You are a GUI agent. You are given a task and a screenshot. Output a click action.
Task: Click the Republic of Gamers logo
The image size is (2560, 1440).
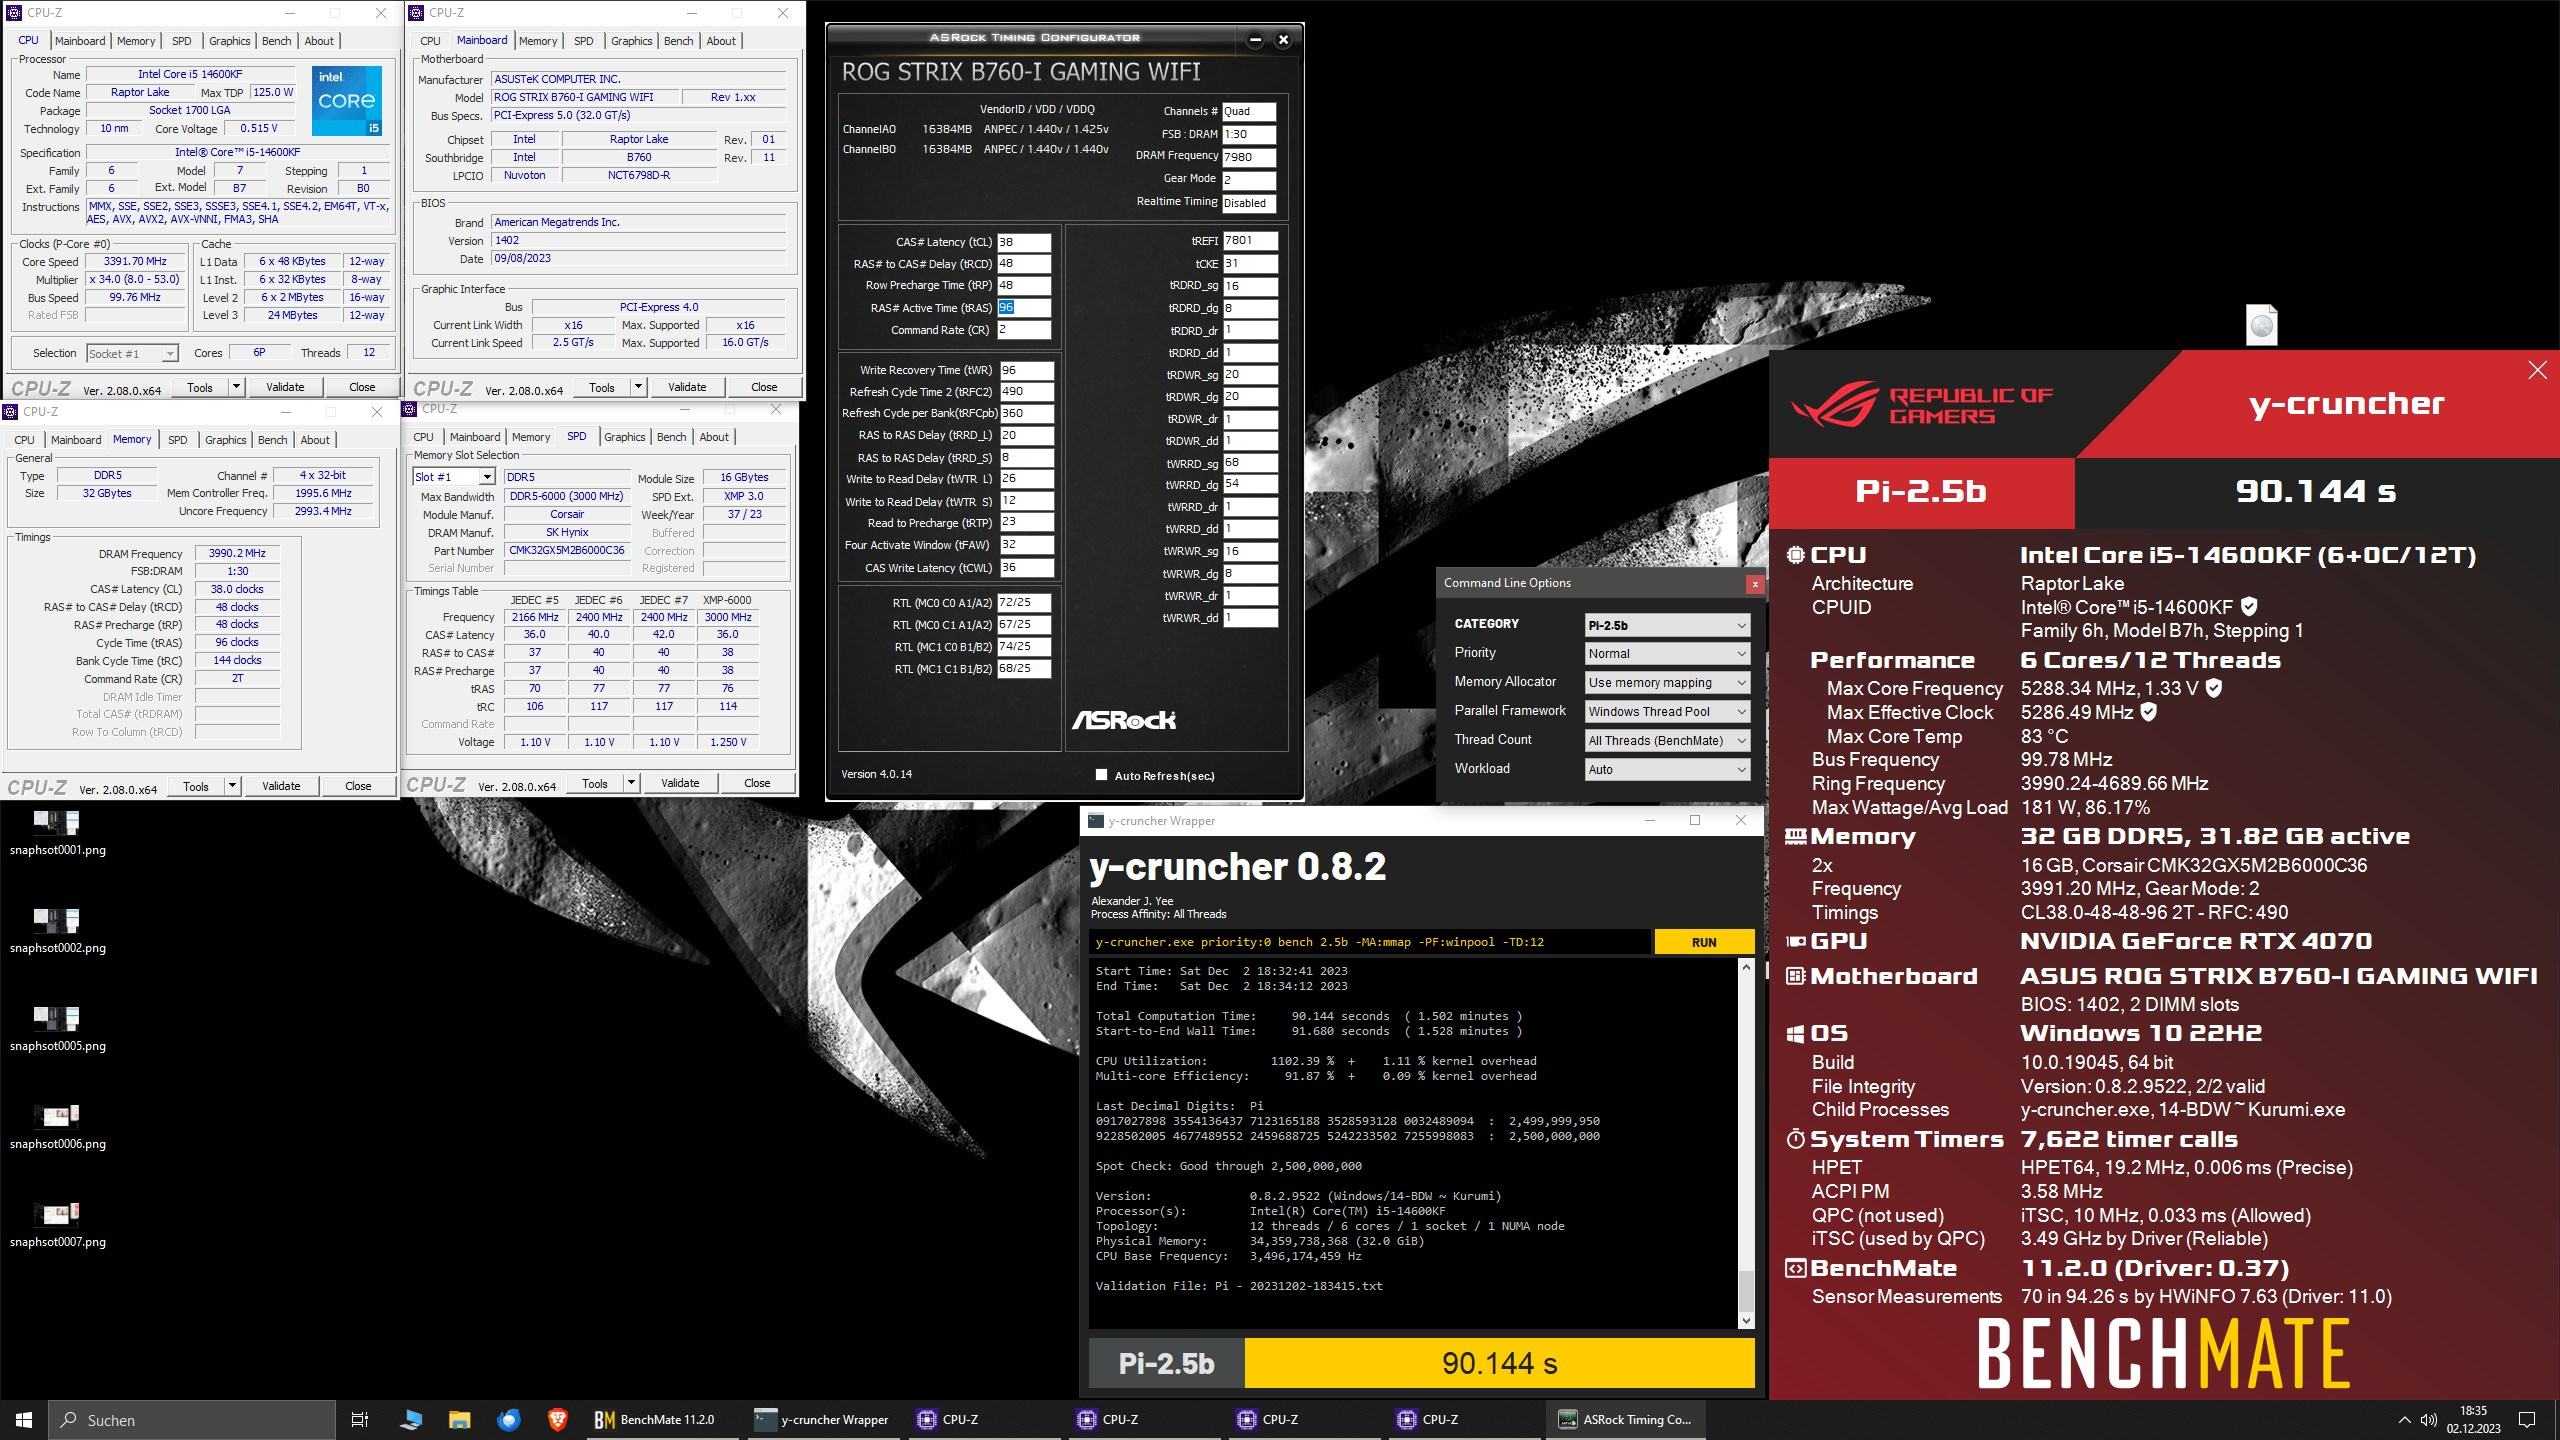click(x=1921, y=405)
